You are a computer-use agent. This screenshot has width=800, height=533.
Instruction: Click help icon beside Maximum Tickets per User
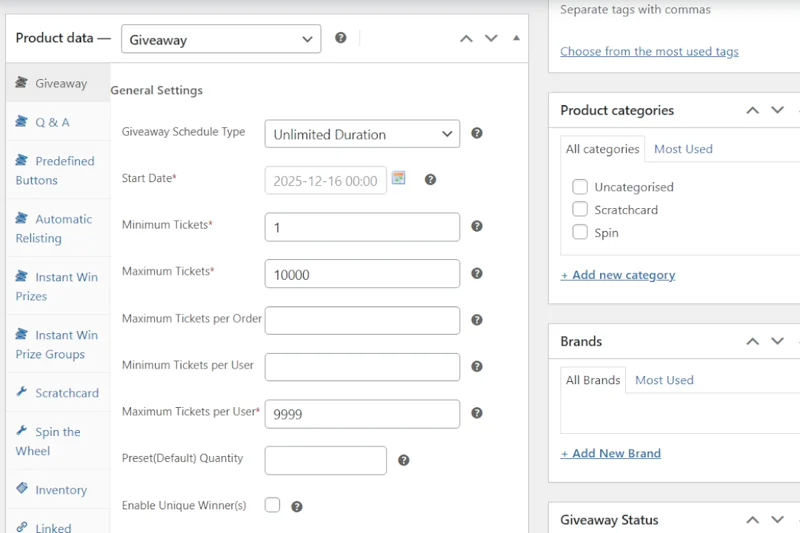[x=477, y=413]
